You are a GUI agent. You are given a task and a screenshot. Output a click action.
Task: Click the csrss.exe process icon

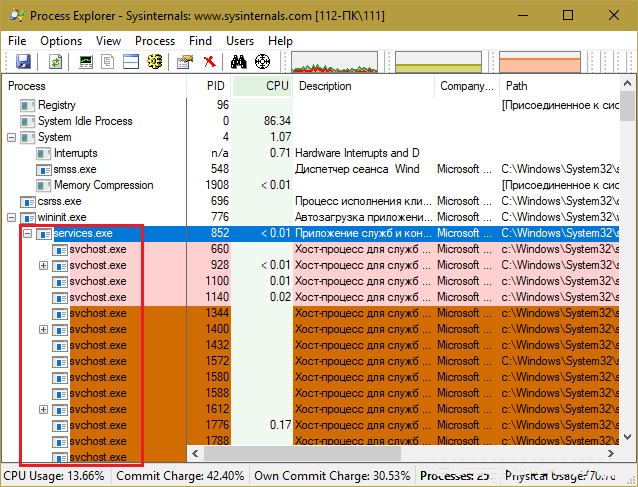pyautogui.click(x=27, y=201)
